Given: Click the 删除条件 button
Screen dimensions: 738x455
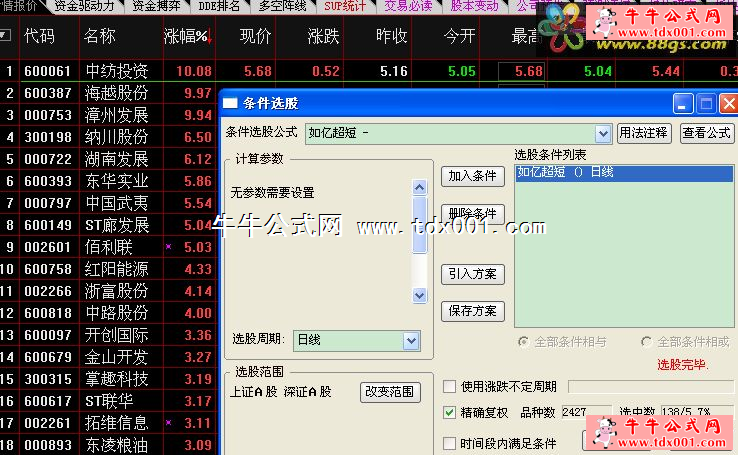Looking at the screenshot, I should (473, 214).
